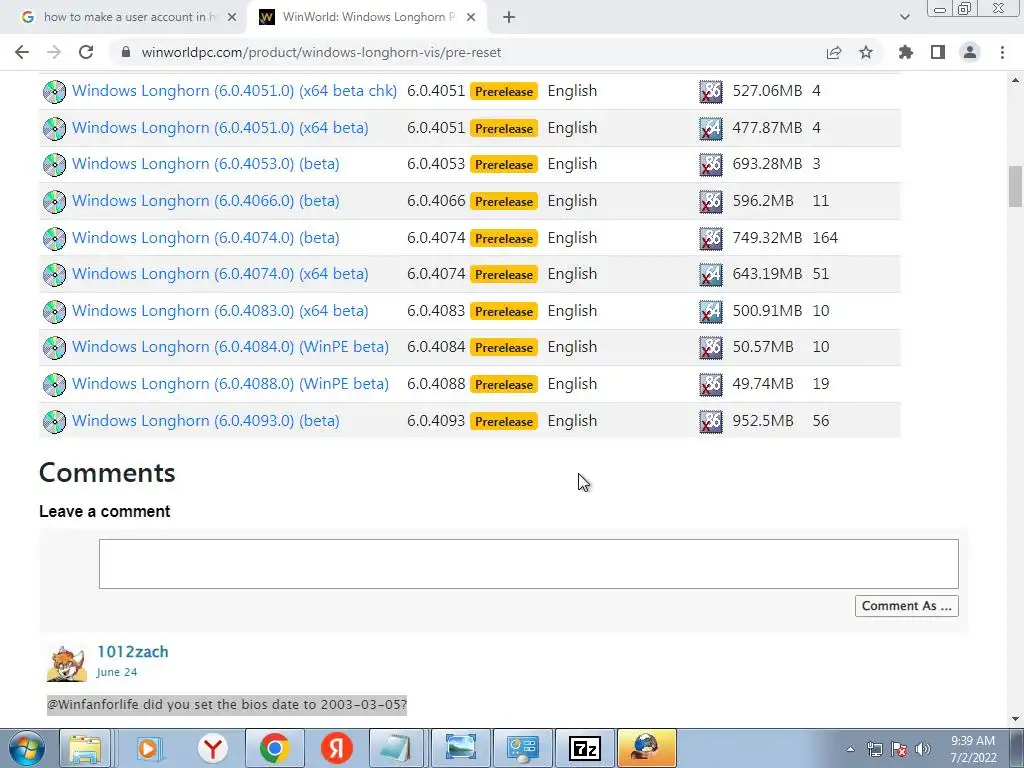Close the Google search tab
Viewport: 1024px width, 768px height.
(232, 17)
